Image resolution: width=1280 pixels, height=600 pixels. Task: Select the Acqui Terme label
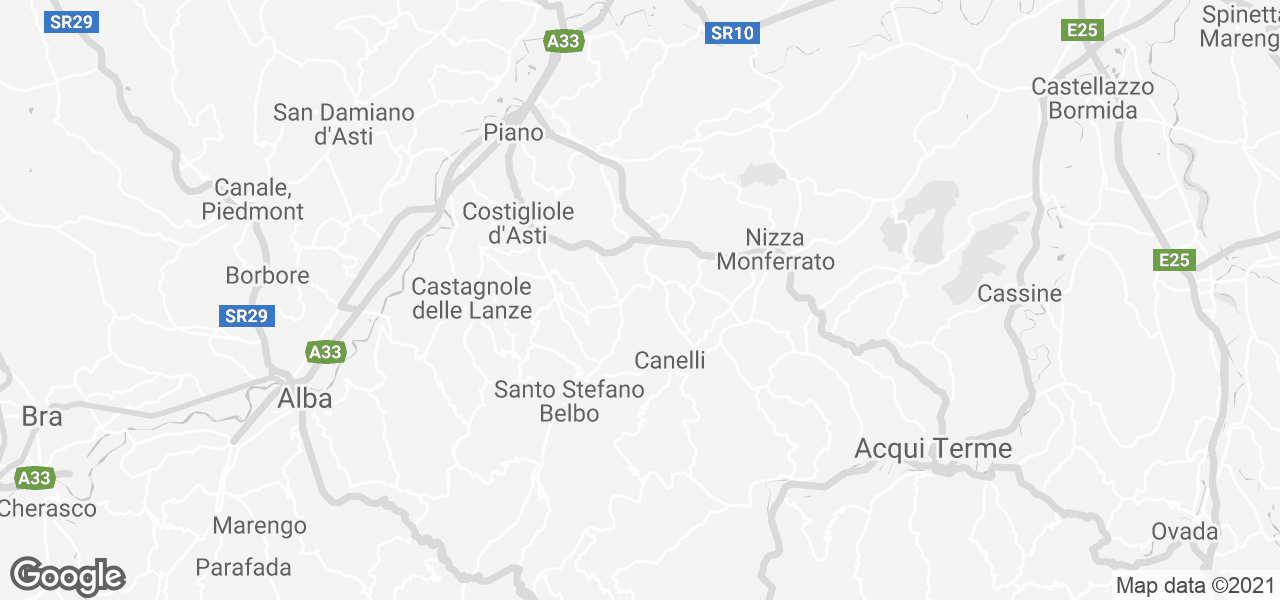click(x=933, y=450)
